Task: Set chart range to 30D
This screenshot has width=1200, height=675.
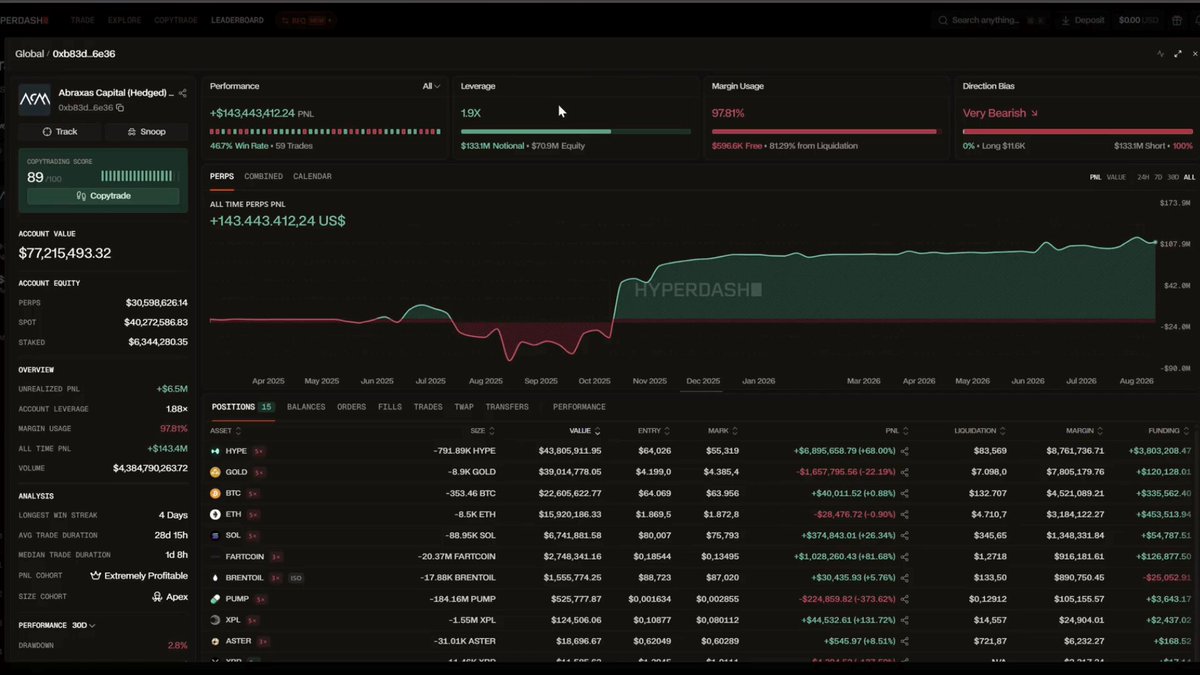Action: click(x=1173, y=177)
